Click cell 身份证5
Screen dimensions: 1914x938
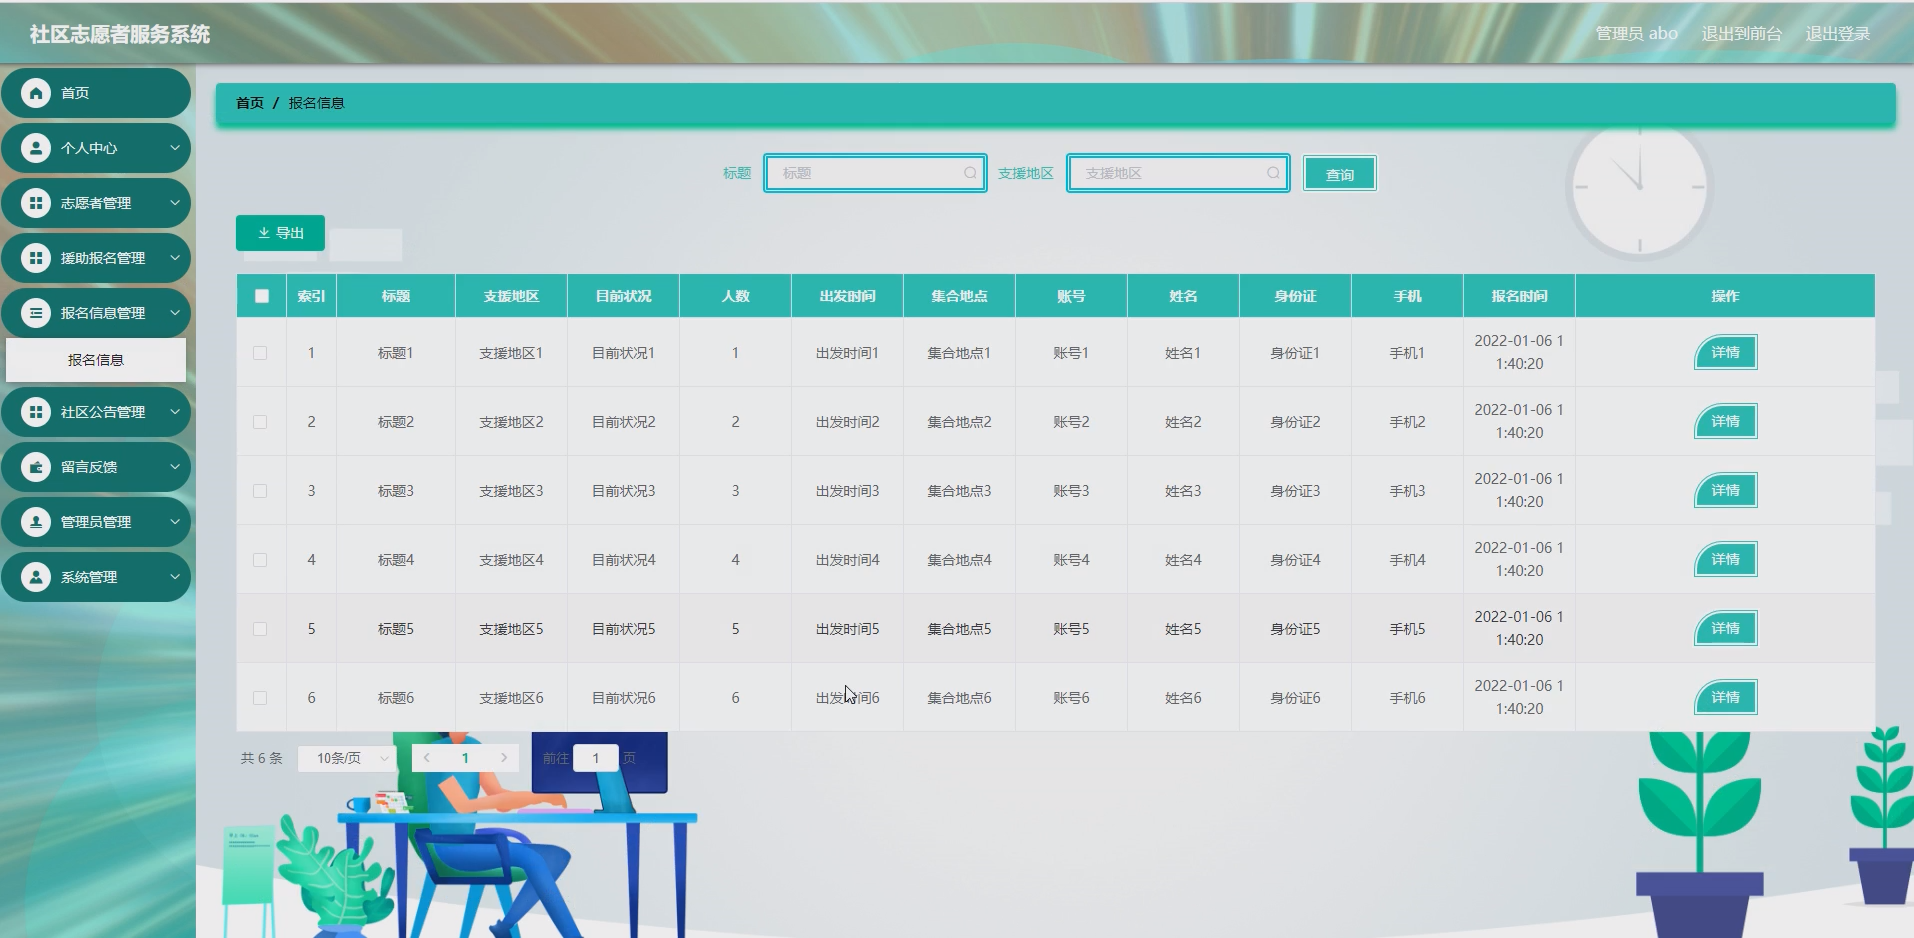pyautogui.click(x=1295, y=629)
